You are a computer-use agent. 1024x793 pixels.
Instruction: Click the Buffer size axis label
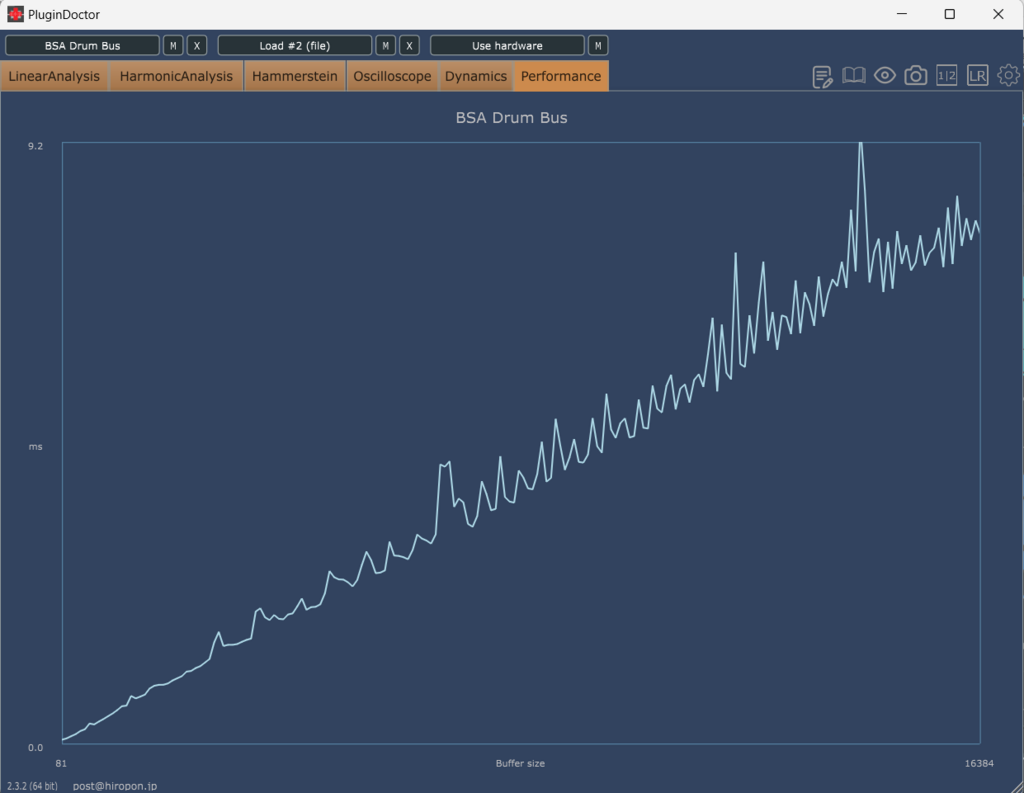(x=520, y=763)
